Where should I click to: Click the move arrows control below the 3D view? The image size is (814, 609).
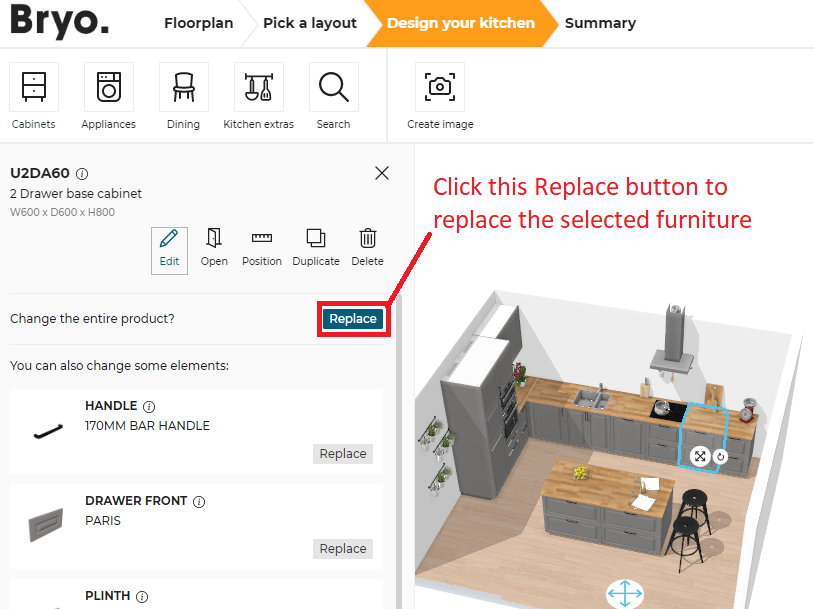(624, 593)
